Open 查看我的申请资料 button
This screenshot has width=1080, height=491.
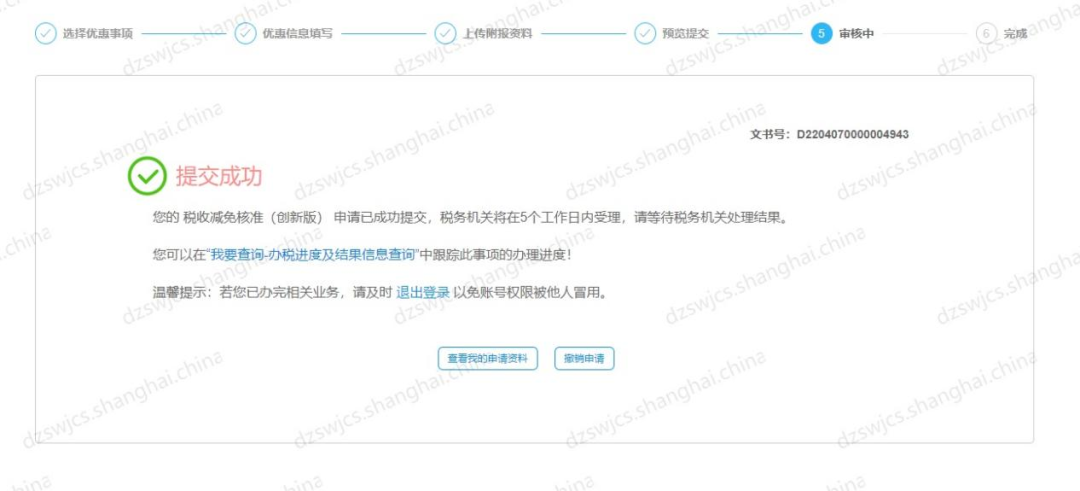488,359
